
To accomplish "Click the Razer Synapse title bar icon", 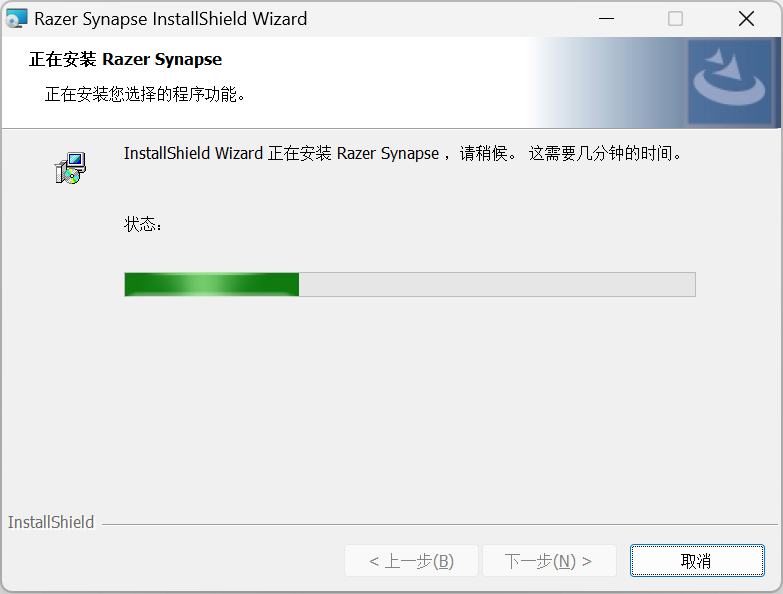I will [16, 18].
